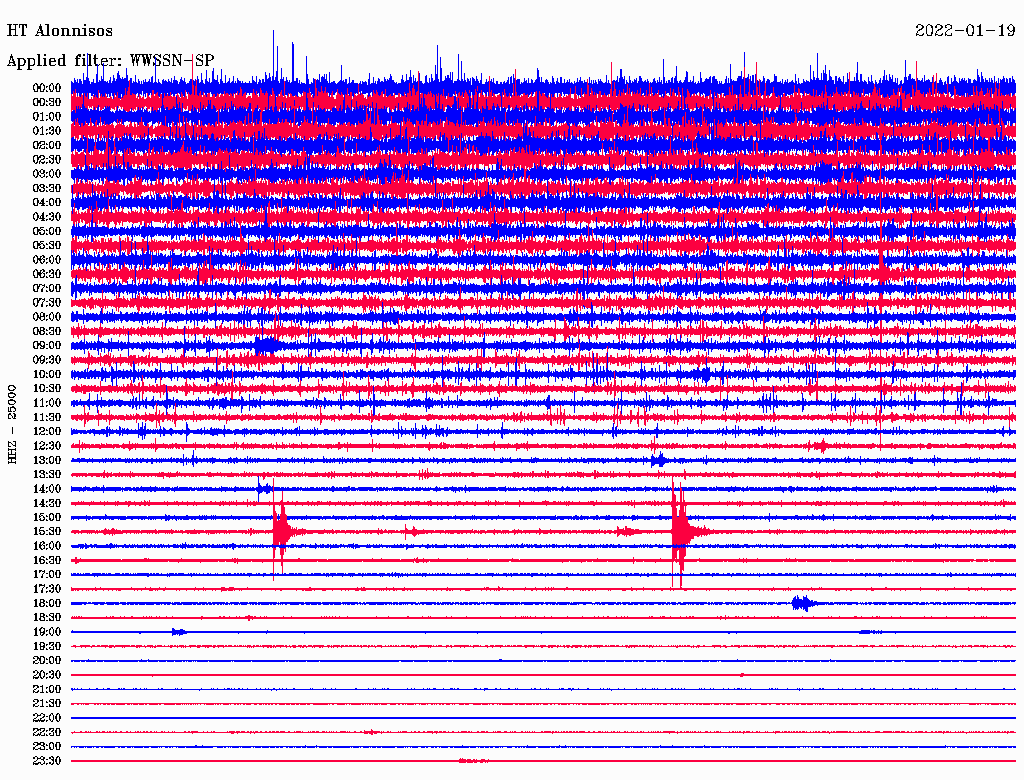Select the 11:30 time label

pyautogui.click(x=47, y=417)
